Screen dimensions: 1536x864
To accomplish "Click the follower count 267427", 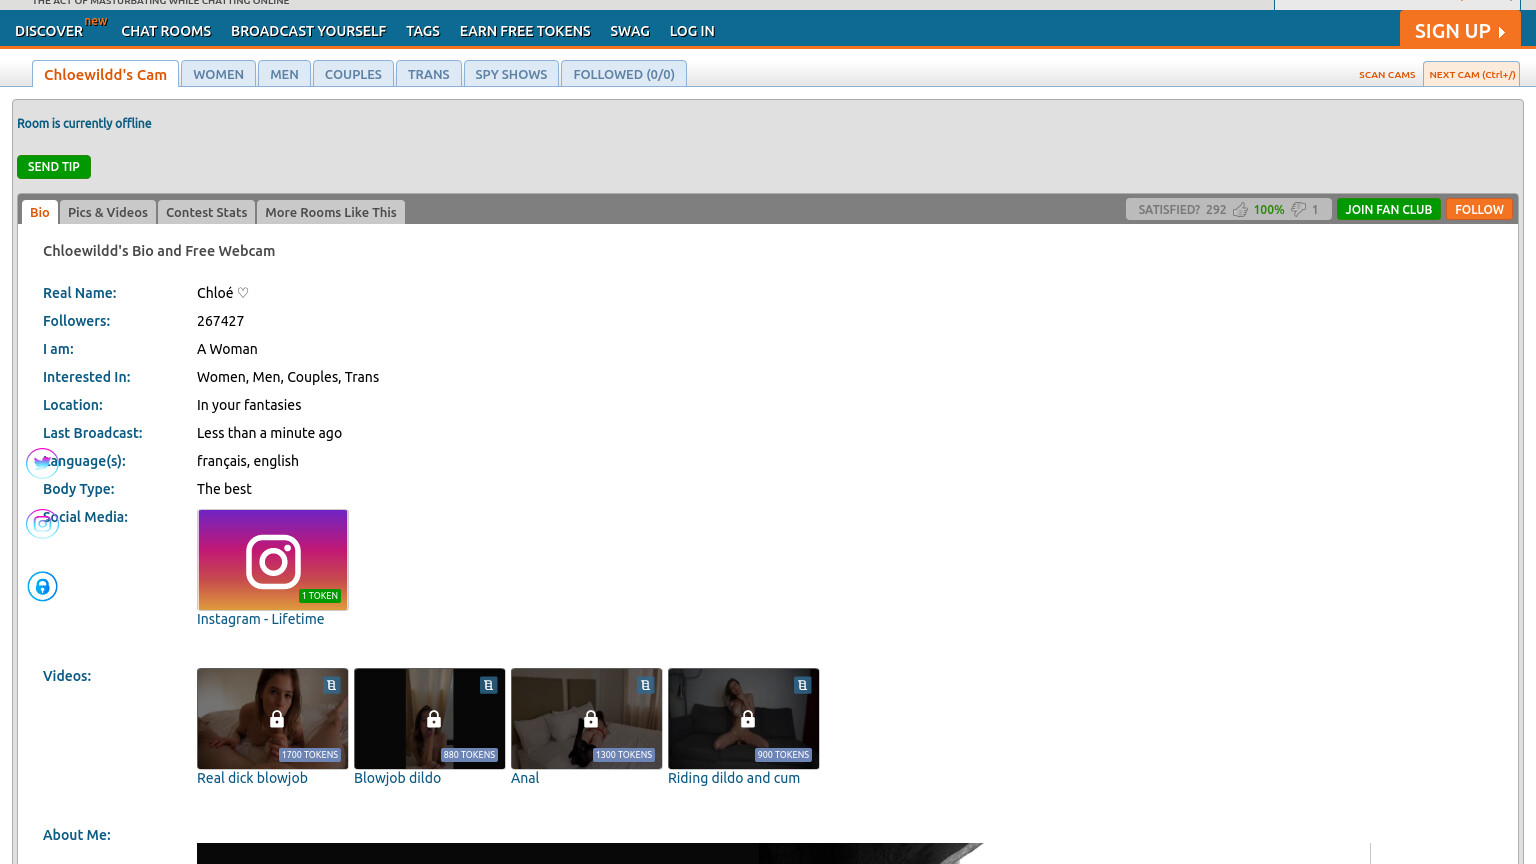I will click(x=220, y=321).
